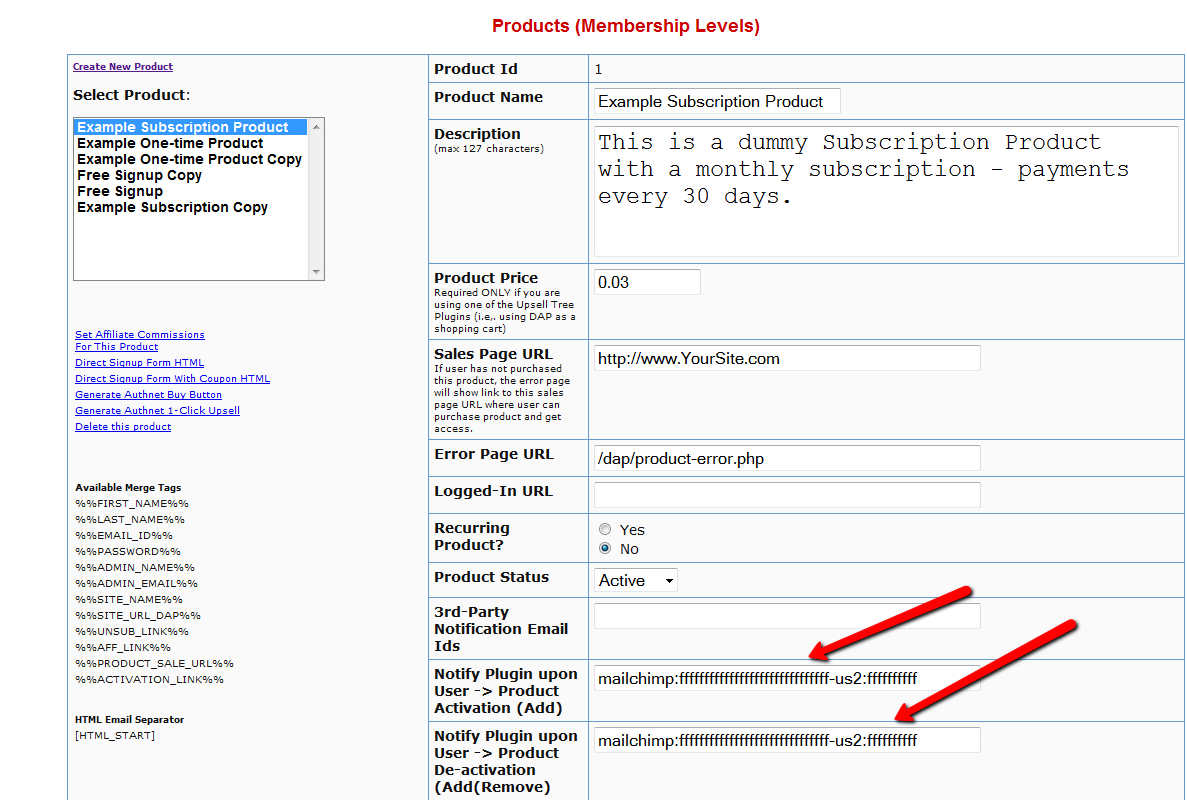The image size is (1187, 800).
Task: Choose Example Subscription Copy from list
Action: 172,207
